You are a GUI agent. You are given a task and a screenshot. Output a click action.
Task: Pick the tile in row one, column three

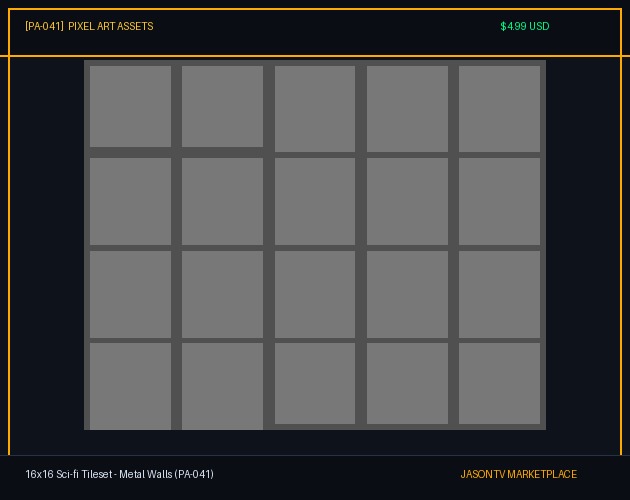[x=315, y=109]
